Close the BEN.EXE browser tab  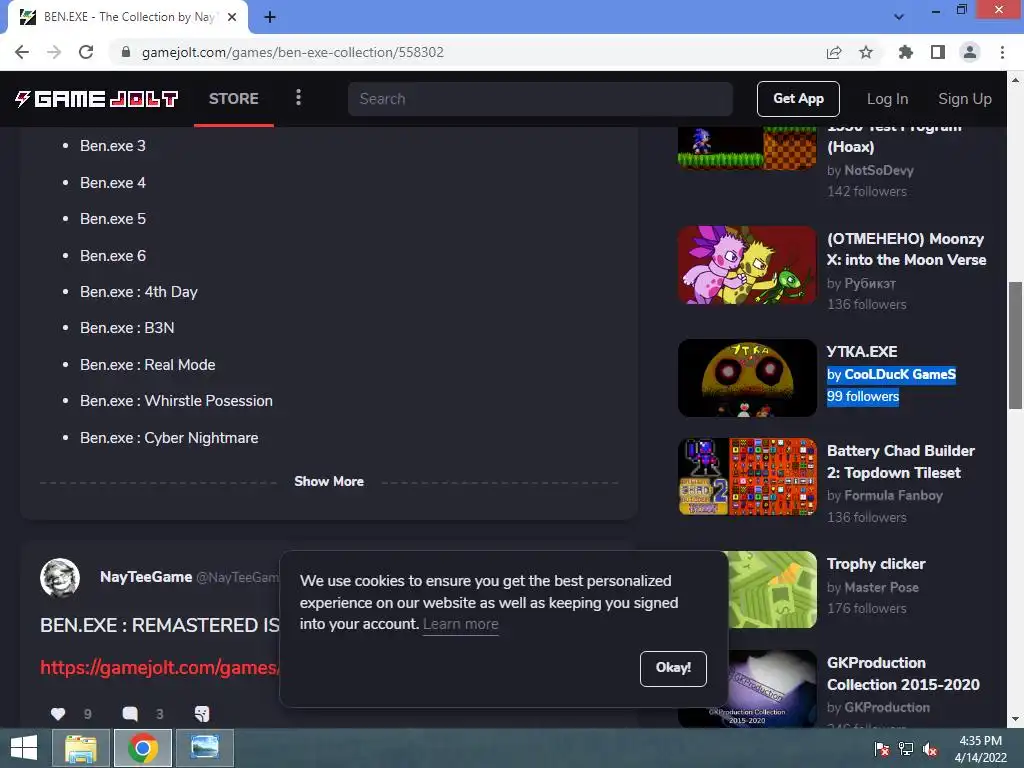click(x=232, y=17)
